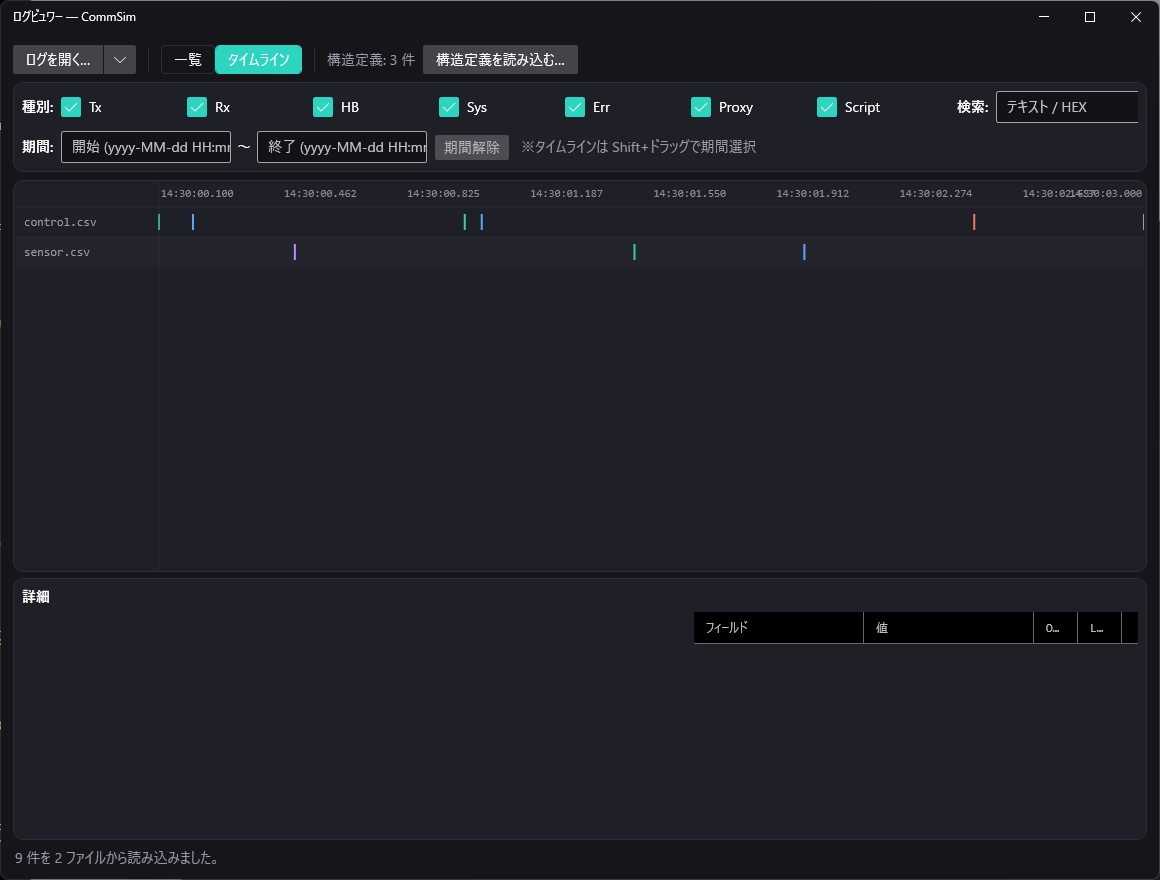
Task: Click the 14:30:01.187 time axis label
Action: click(567, 194)
